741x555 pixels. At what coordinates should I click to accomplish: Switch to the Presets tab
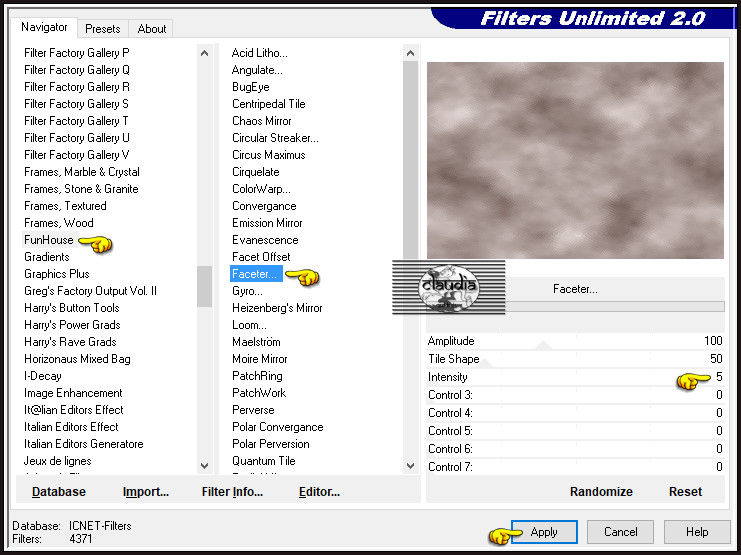pyautogui.click(x=103, y=29)
